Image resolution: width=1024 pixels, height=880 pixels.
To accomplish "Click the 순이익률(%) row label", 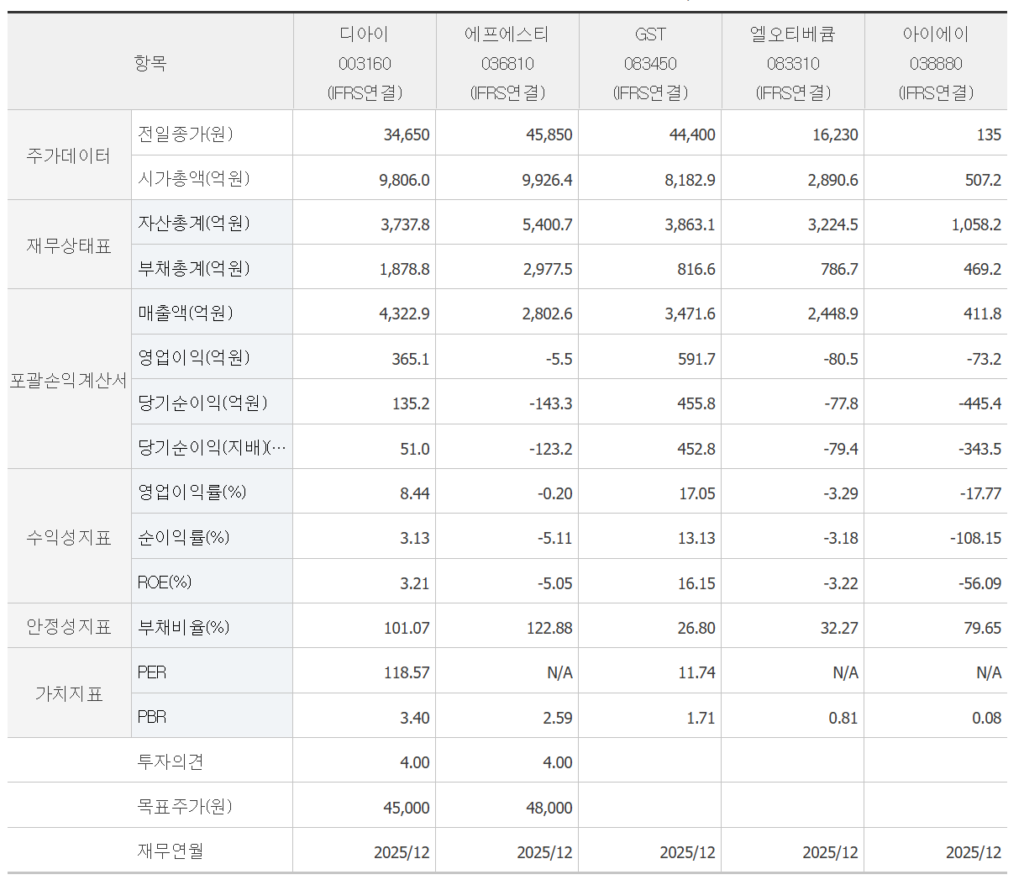I will point(184,537).
